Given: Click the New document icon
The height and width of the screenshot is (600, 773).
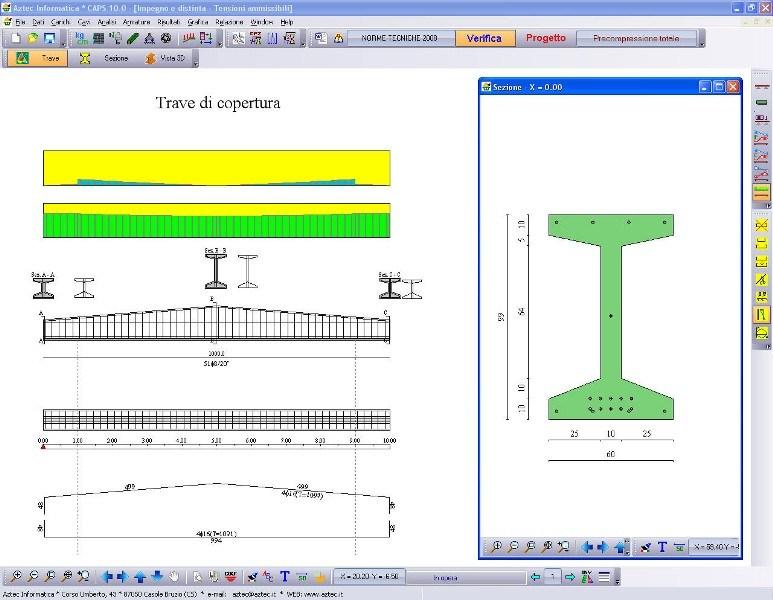Looking at the screenshot, I should coord(16,38).
